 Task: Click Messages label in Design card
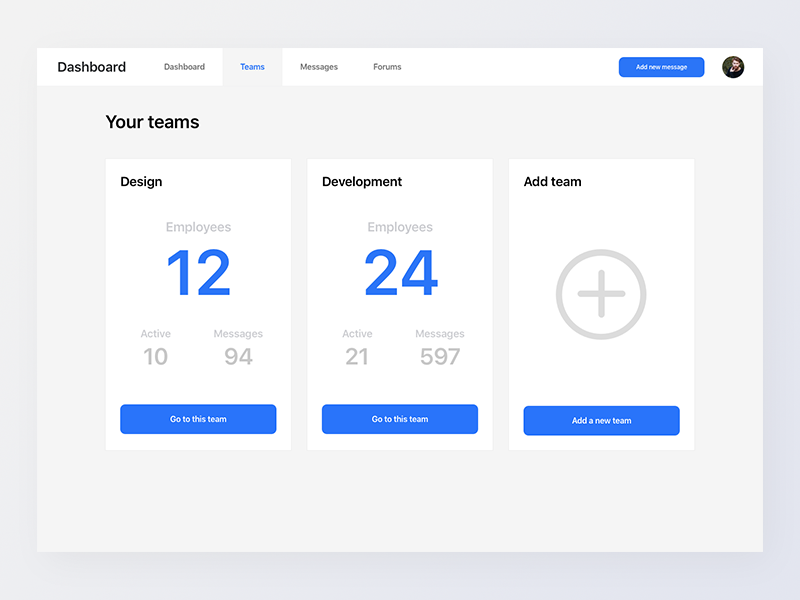[238, 334]
